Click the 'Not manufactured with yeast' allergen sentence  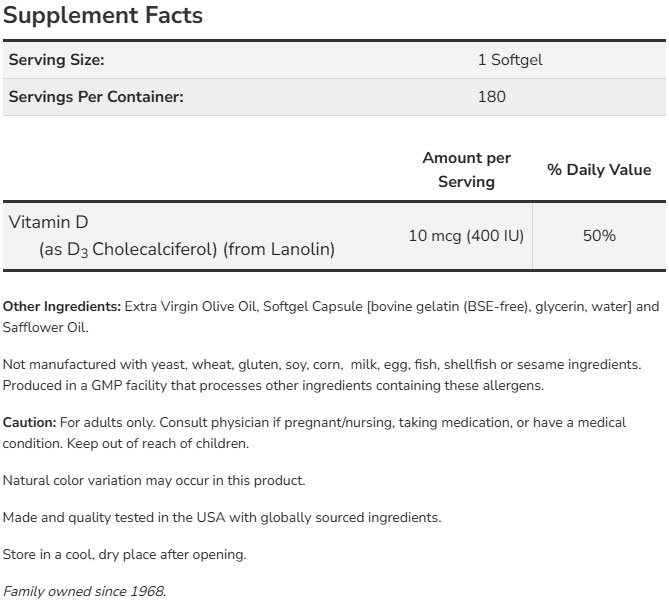tap(335, 365)
